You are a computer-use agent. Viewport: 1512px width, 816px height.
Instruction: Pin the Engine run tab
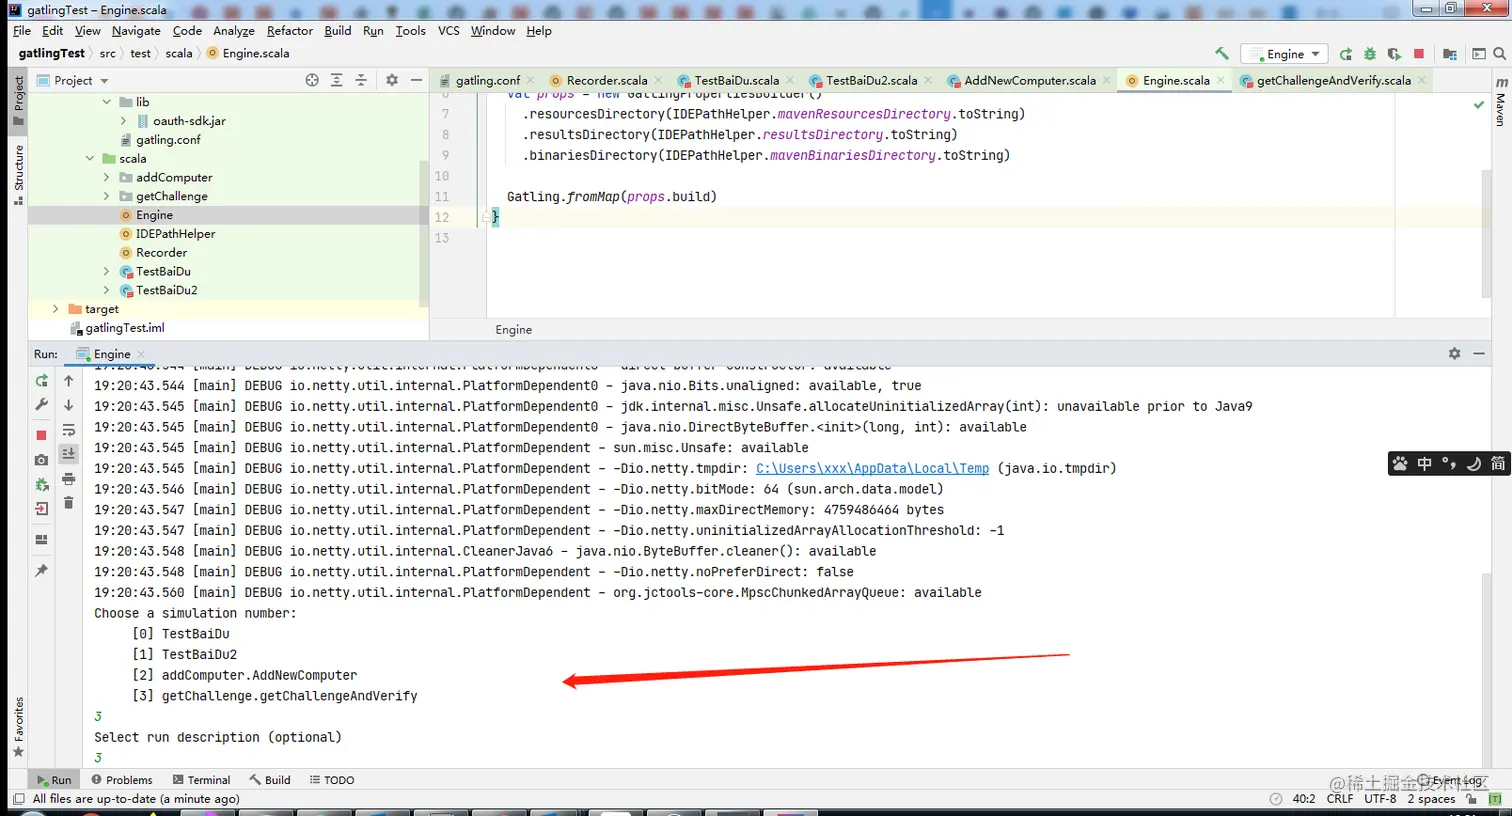(41, 571)
